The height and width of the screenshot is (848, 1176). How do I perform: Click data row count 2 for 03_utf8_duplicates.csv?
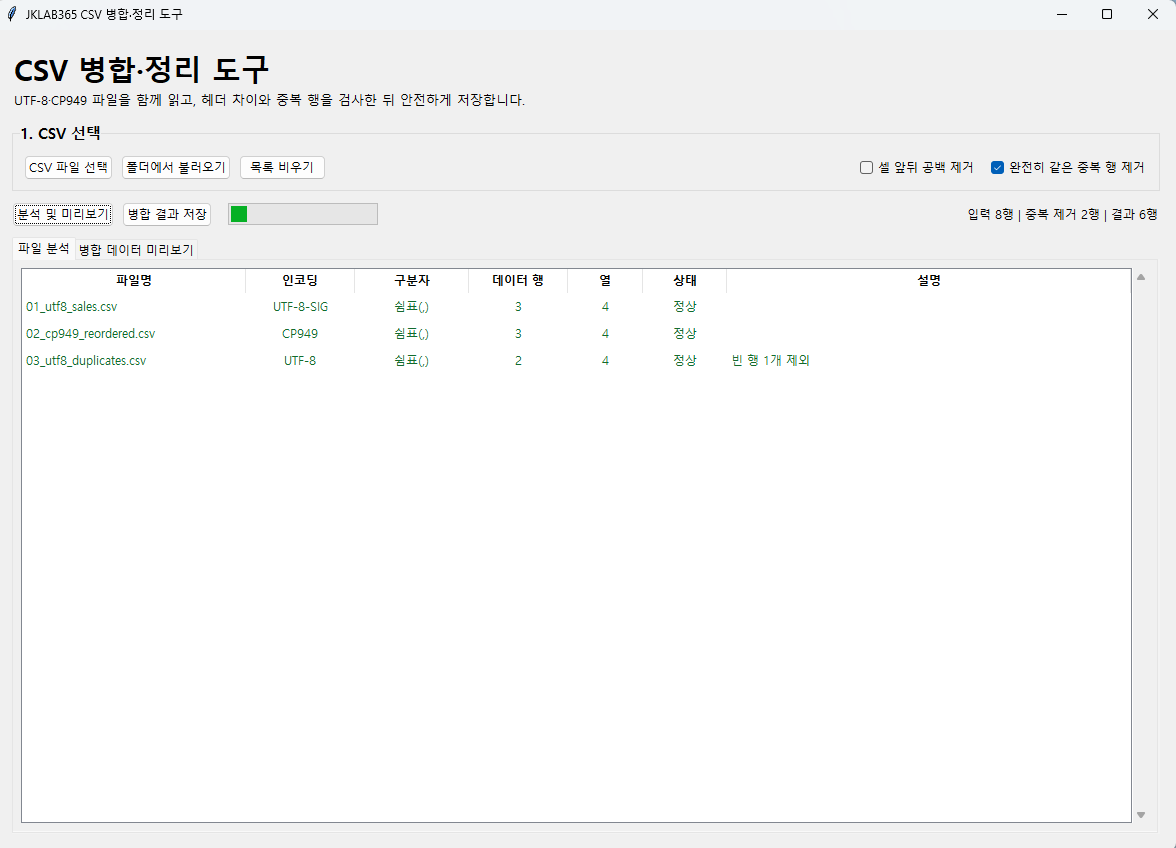tap(518, 361)
